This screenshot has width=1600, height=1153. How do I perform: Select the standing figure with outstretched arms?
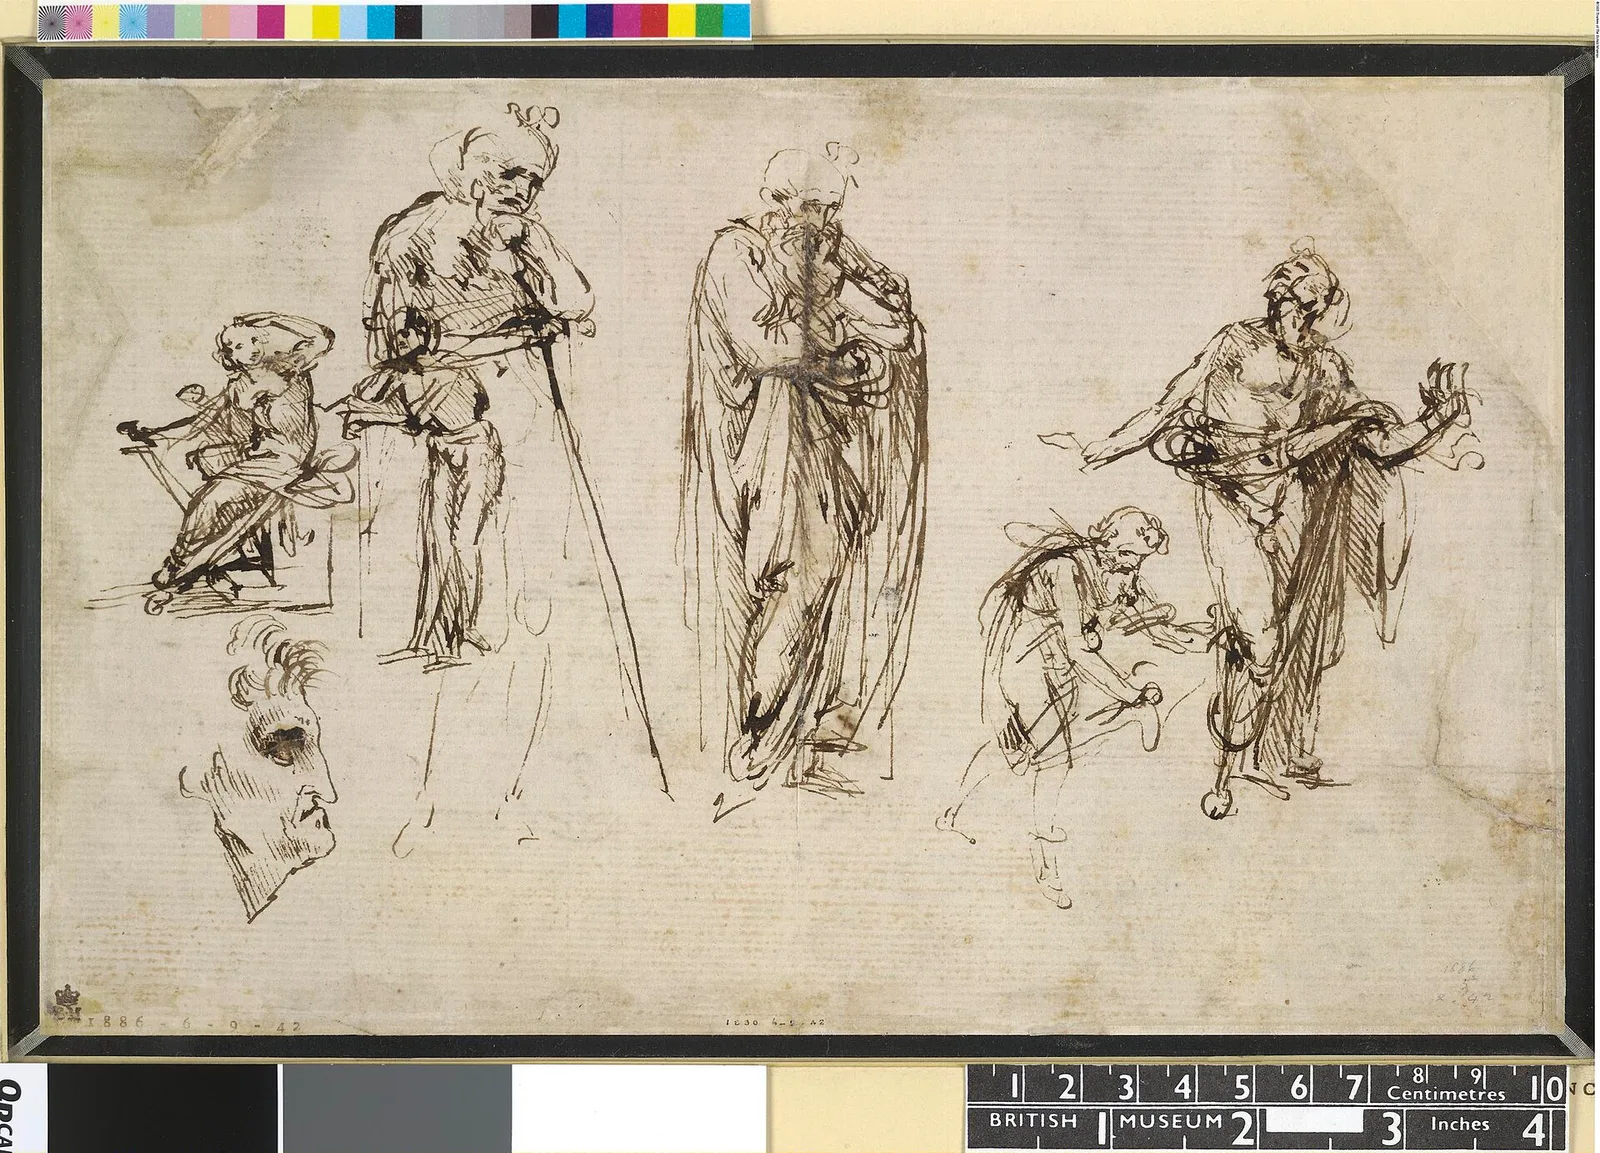point(1270,520)
